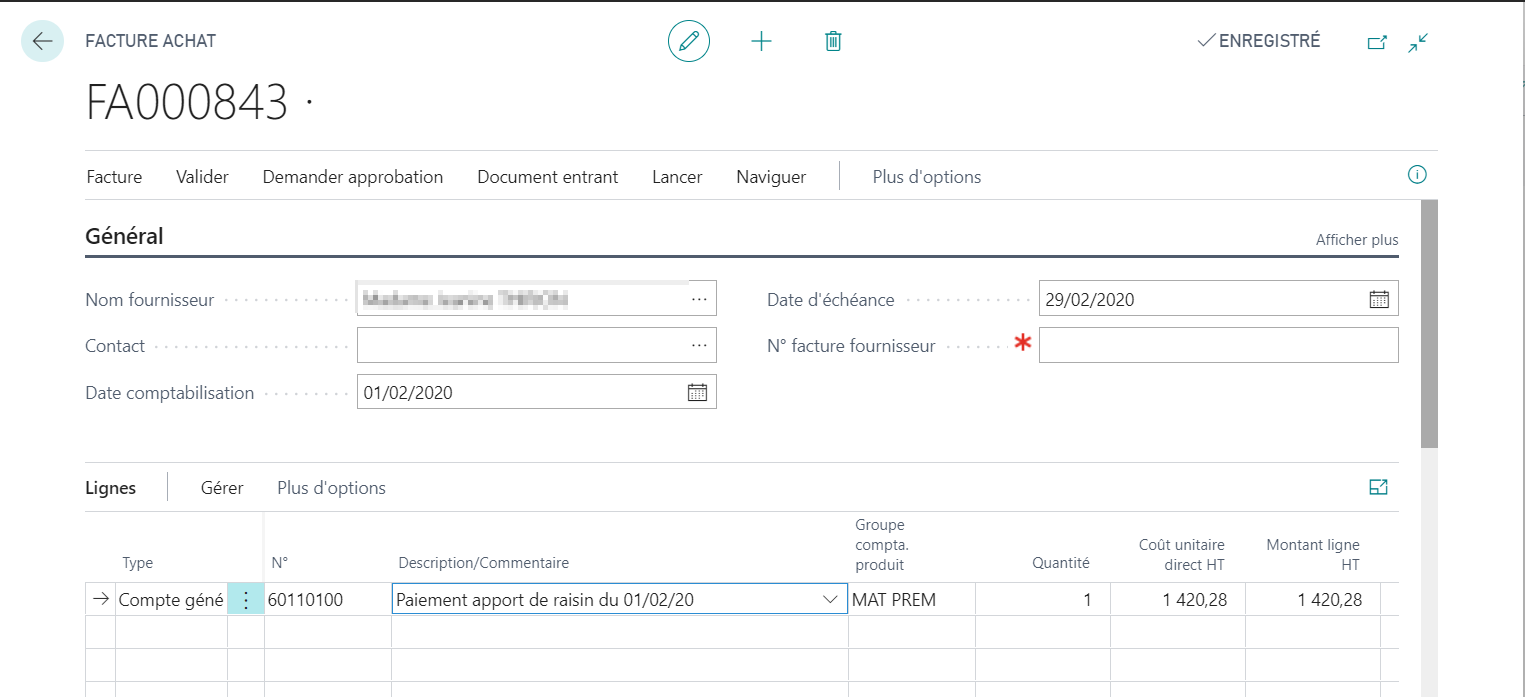Expand the Description/Commentaire dropdown arrow

(x=830, y=599)
